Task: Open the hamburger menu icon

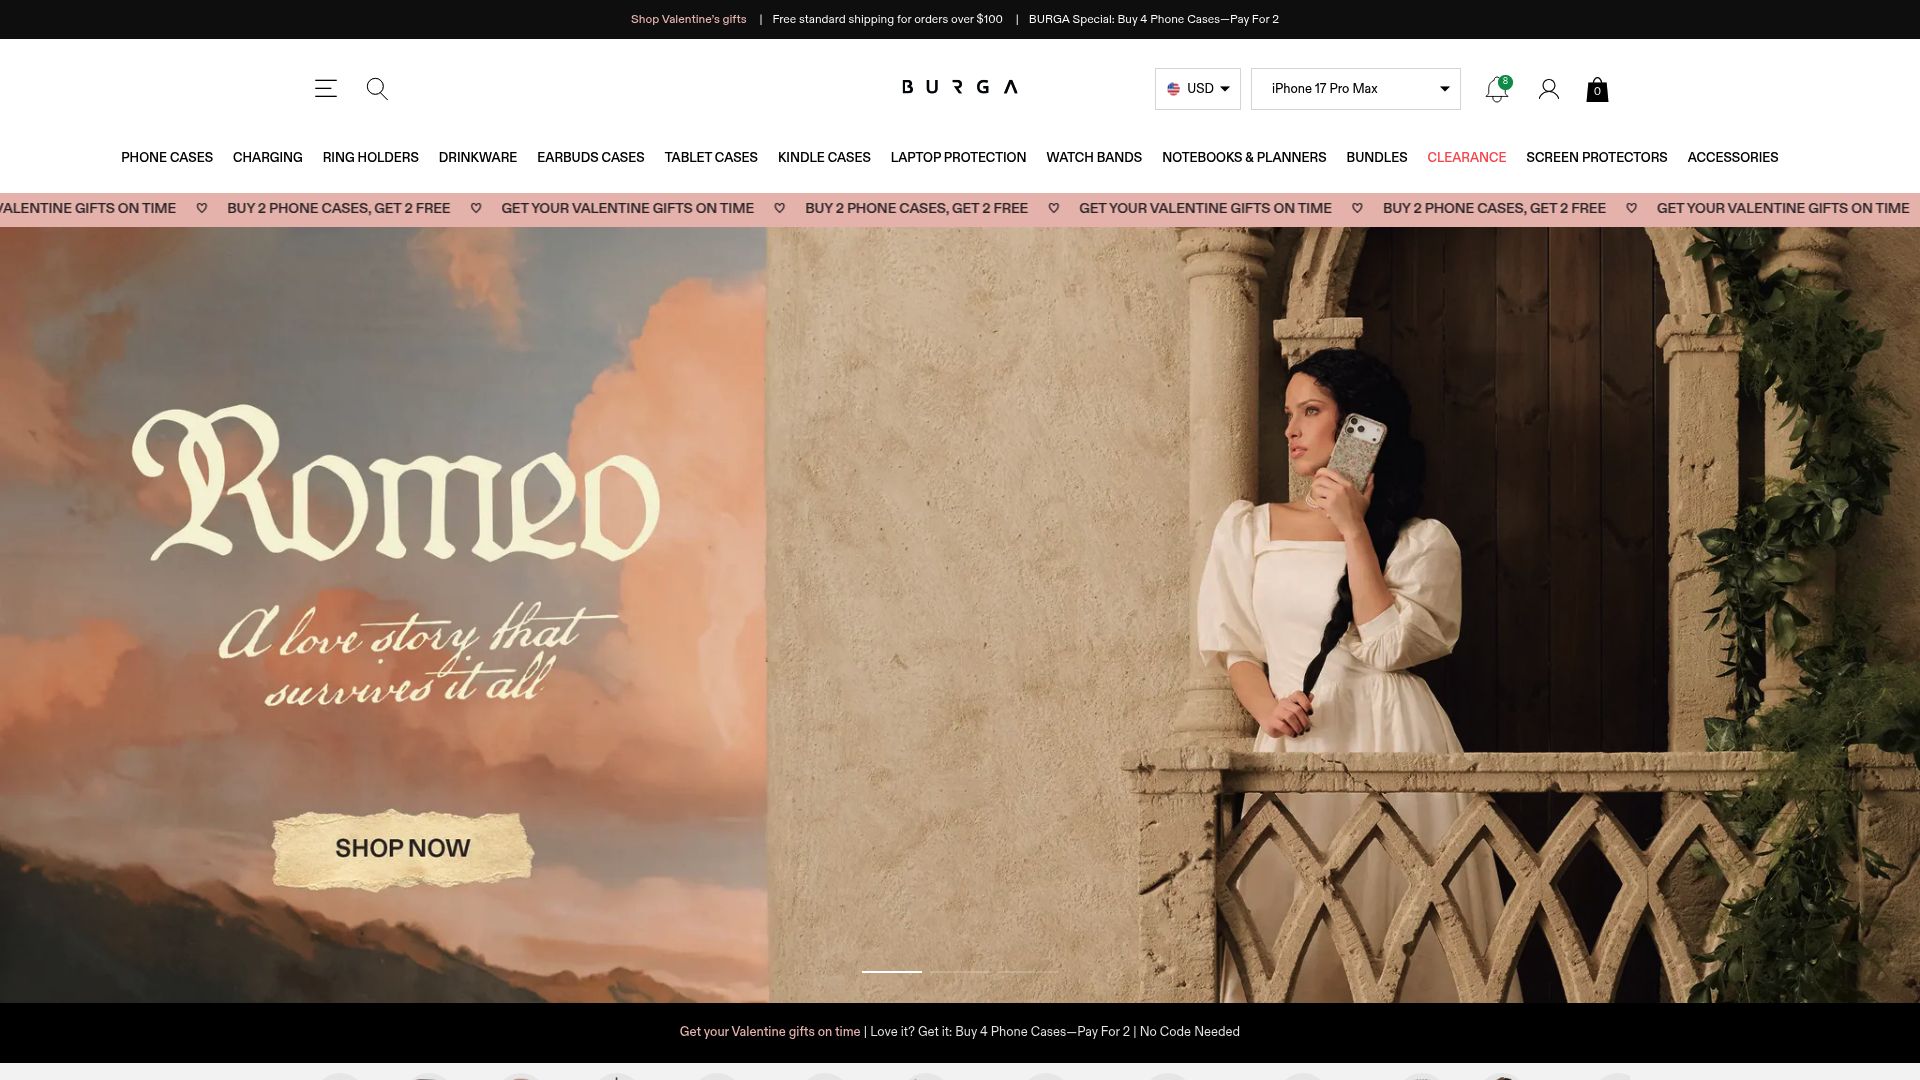Action: [326, 88]
